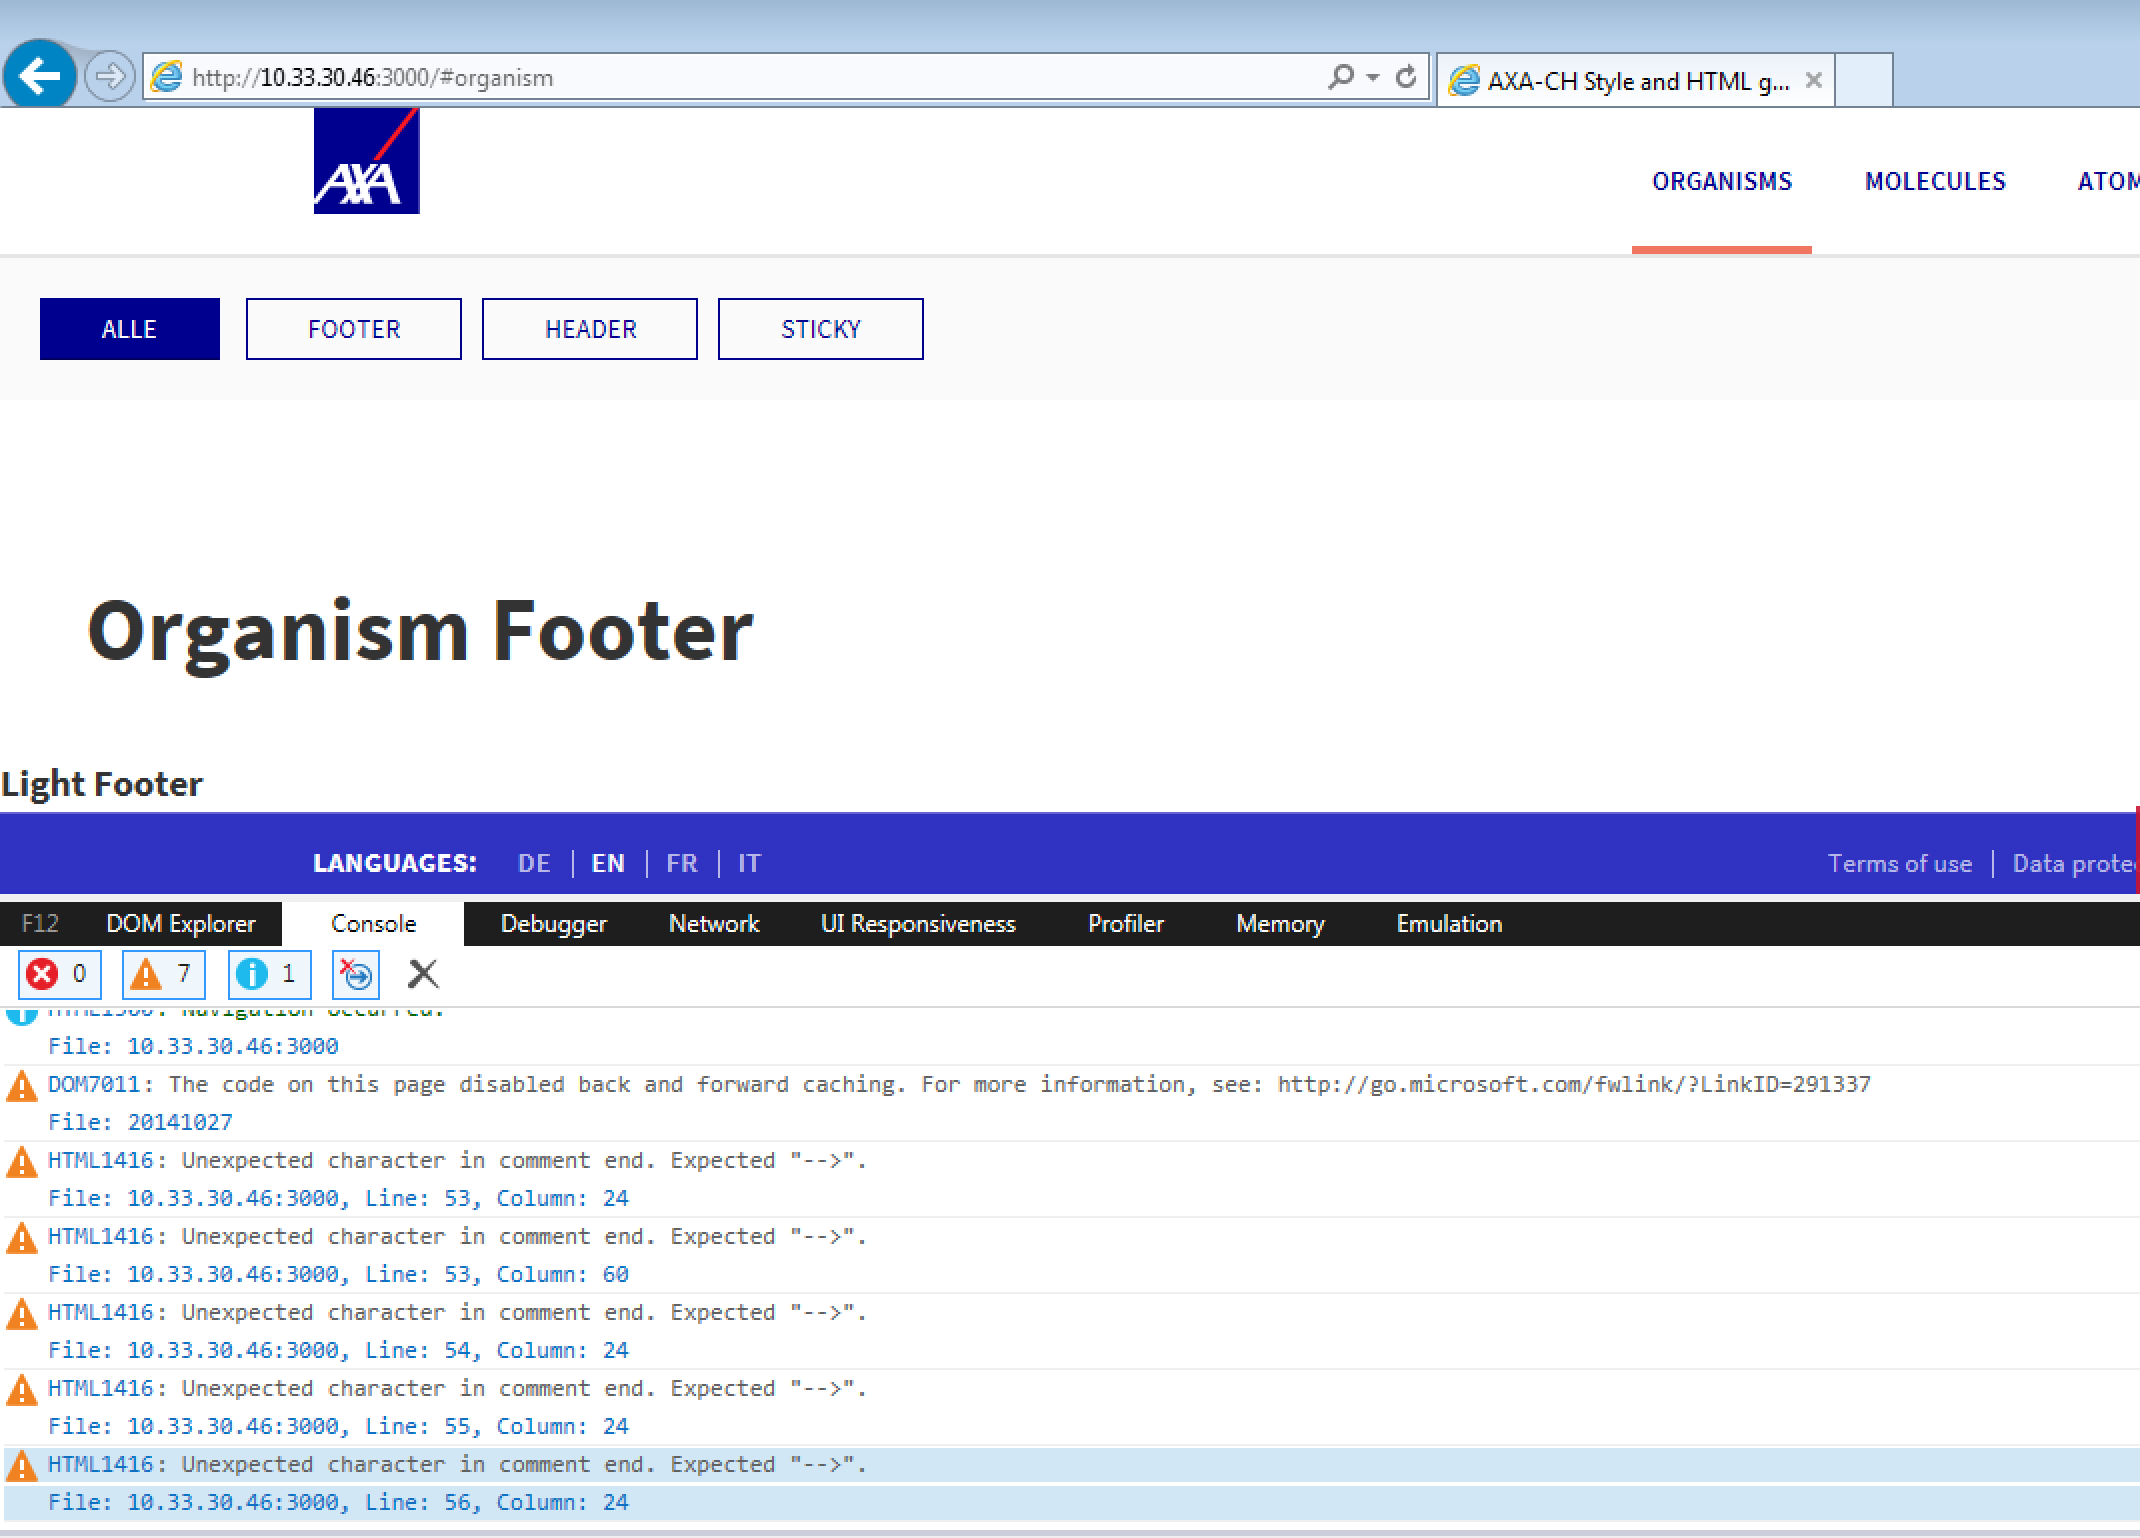
Task: Refresh the page using the address bar icon
Action: [1406, 76]
